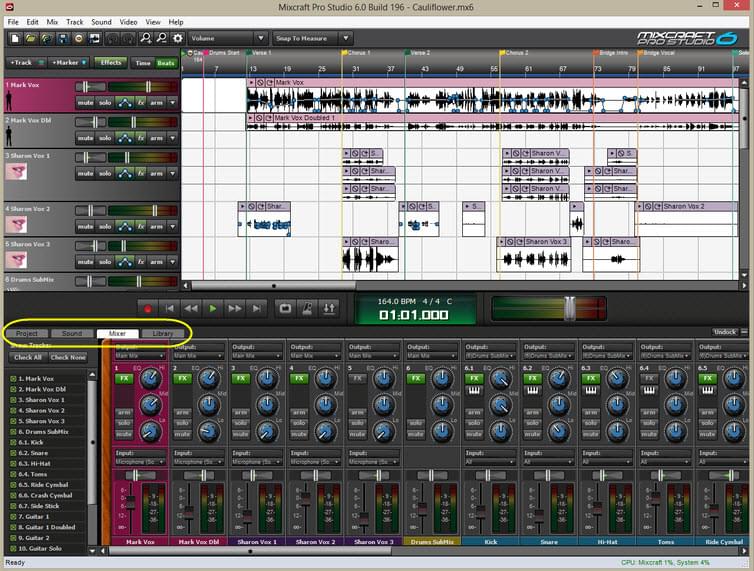The width and height of the screenshot is (754, 571).
Task: Open the Video menu
Action: pos(128,22)
